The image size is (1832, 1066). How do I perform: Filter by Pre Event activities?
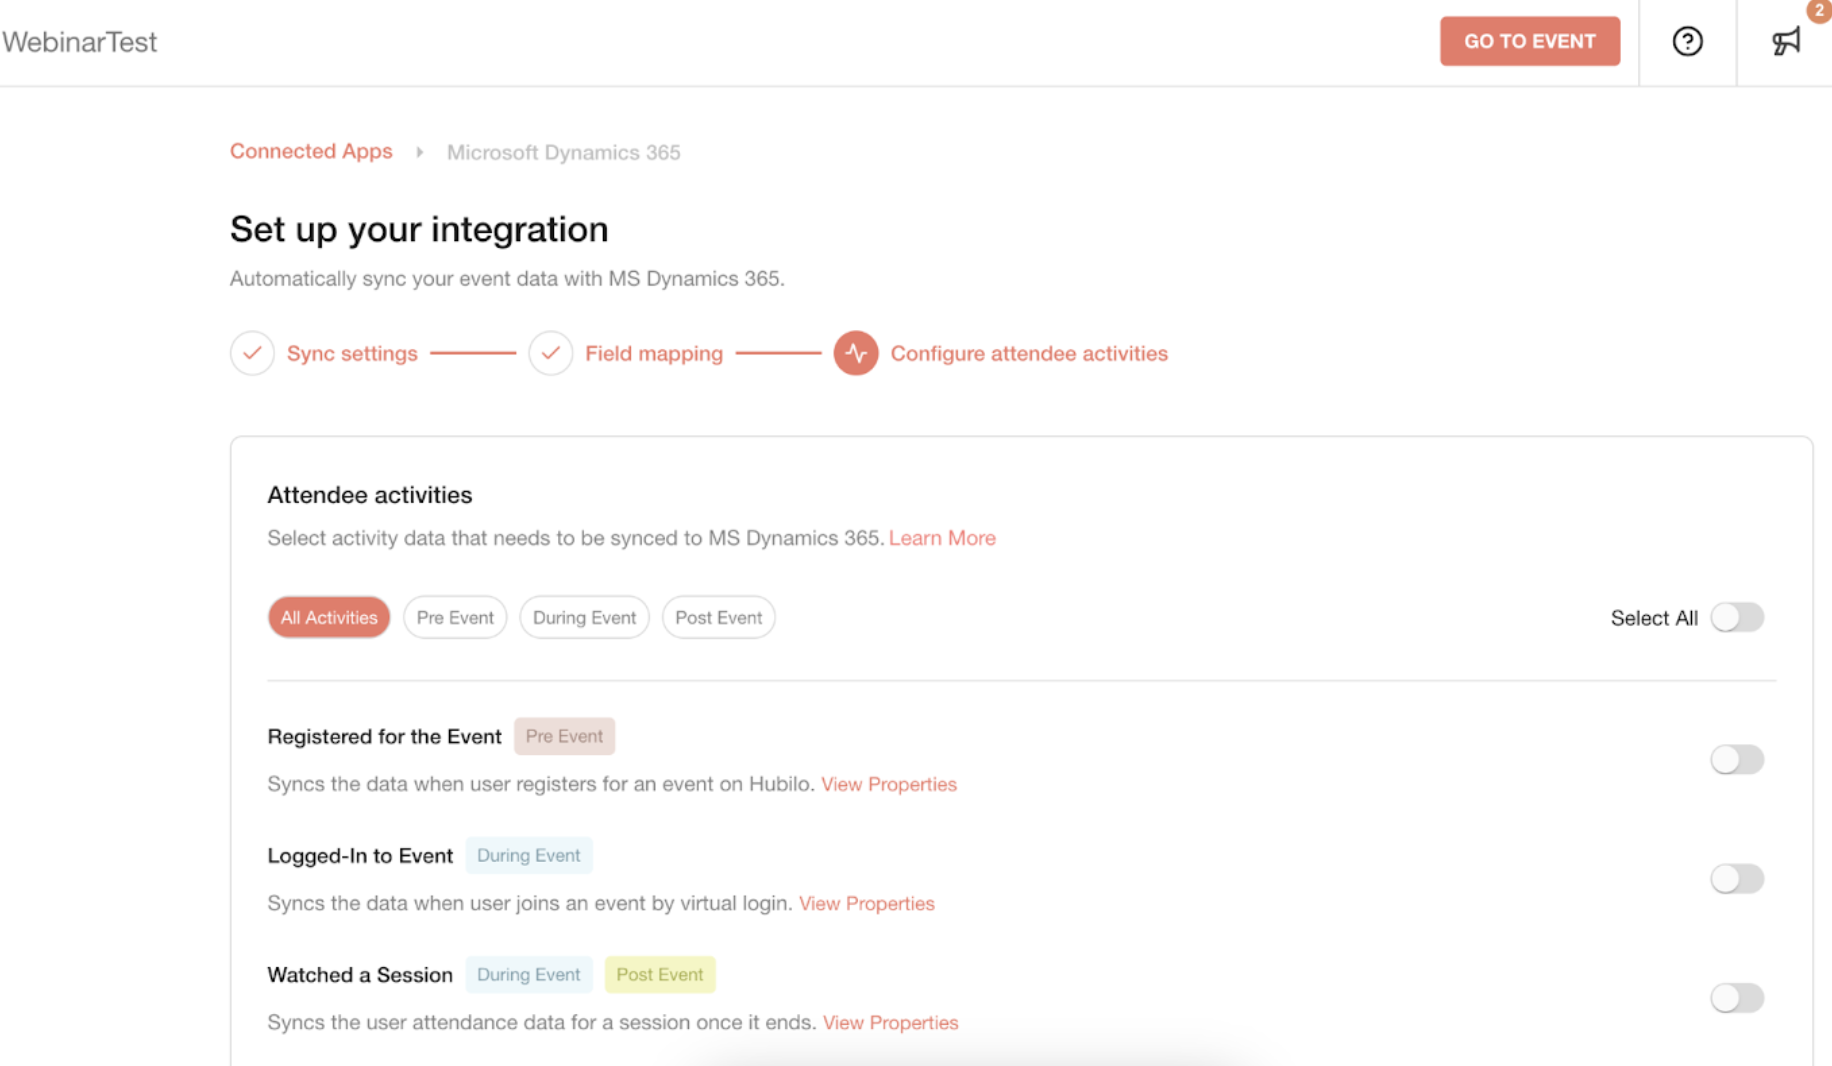click(455, 617)
